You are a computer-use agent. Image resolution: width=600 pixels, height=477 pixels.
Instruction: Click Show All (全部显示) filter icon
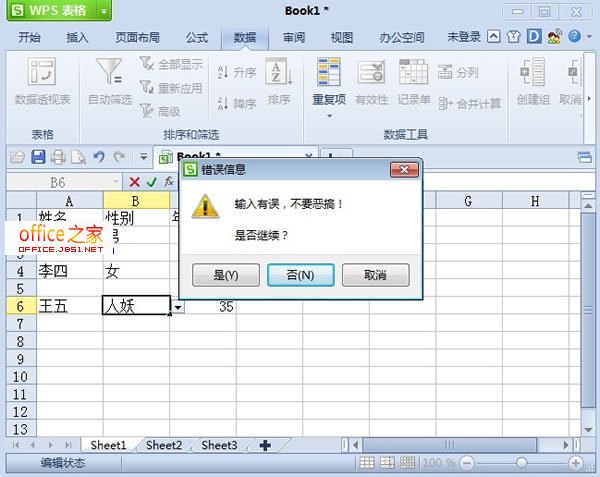[147, 63]
